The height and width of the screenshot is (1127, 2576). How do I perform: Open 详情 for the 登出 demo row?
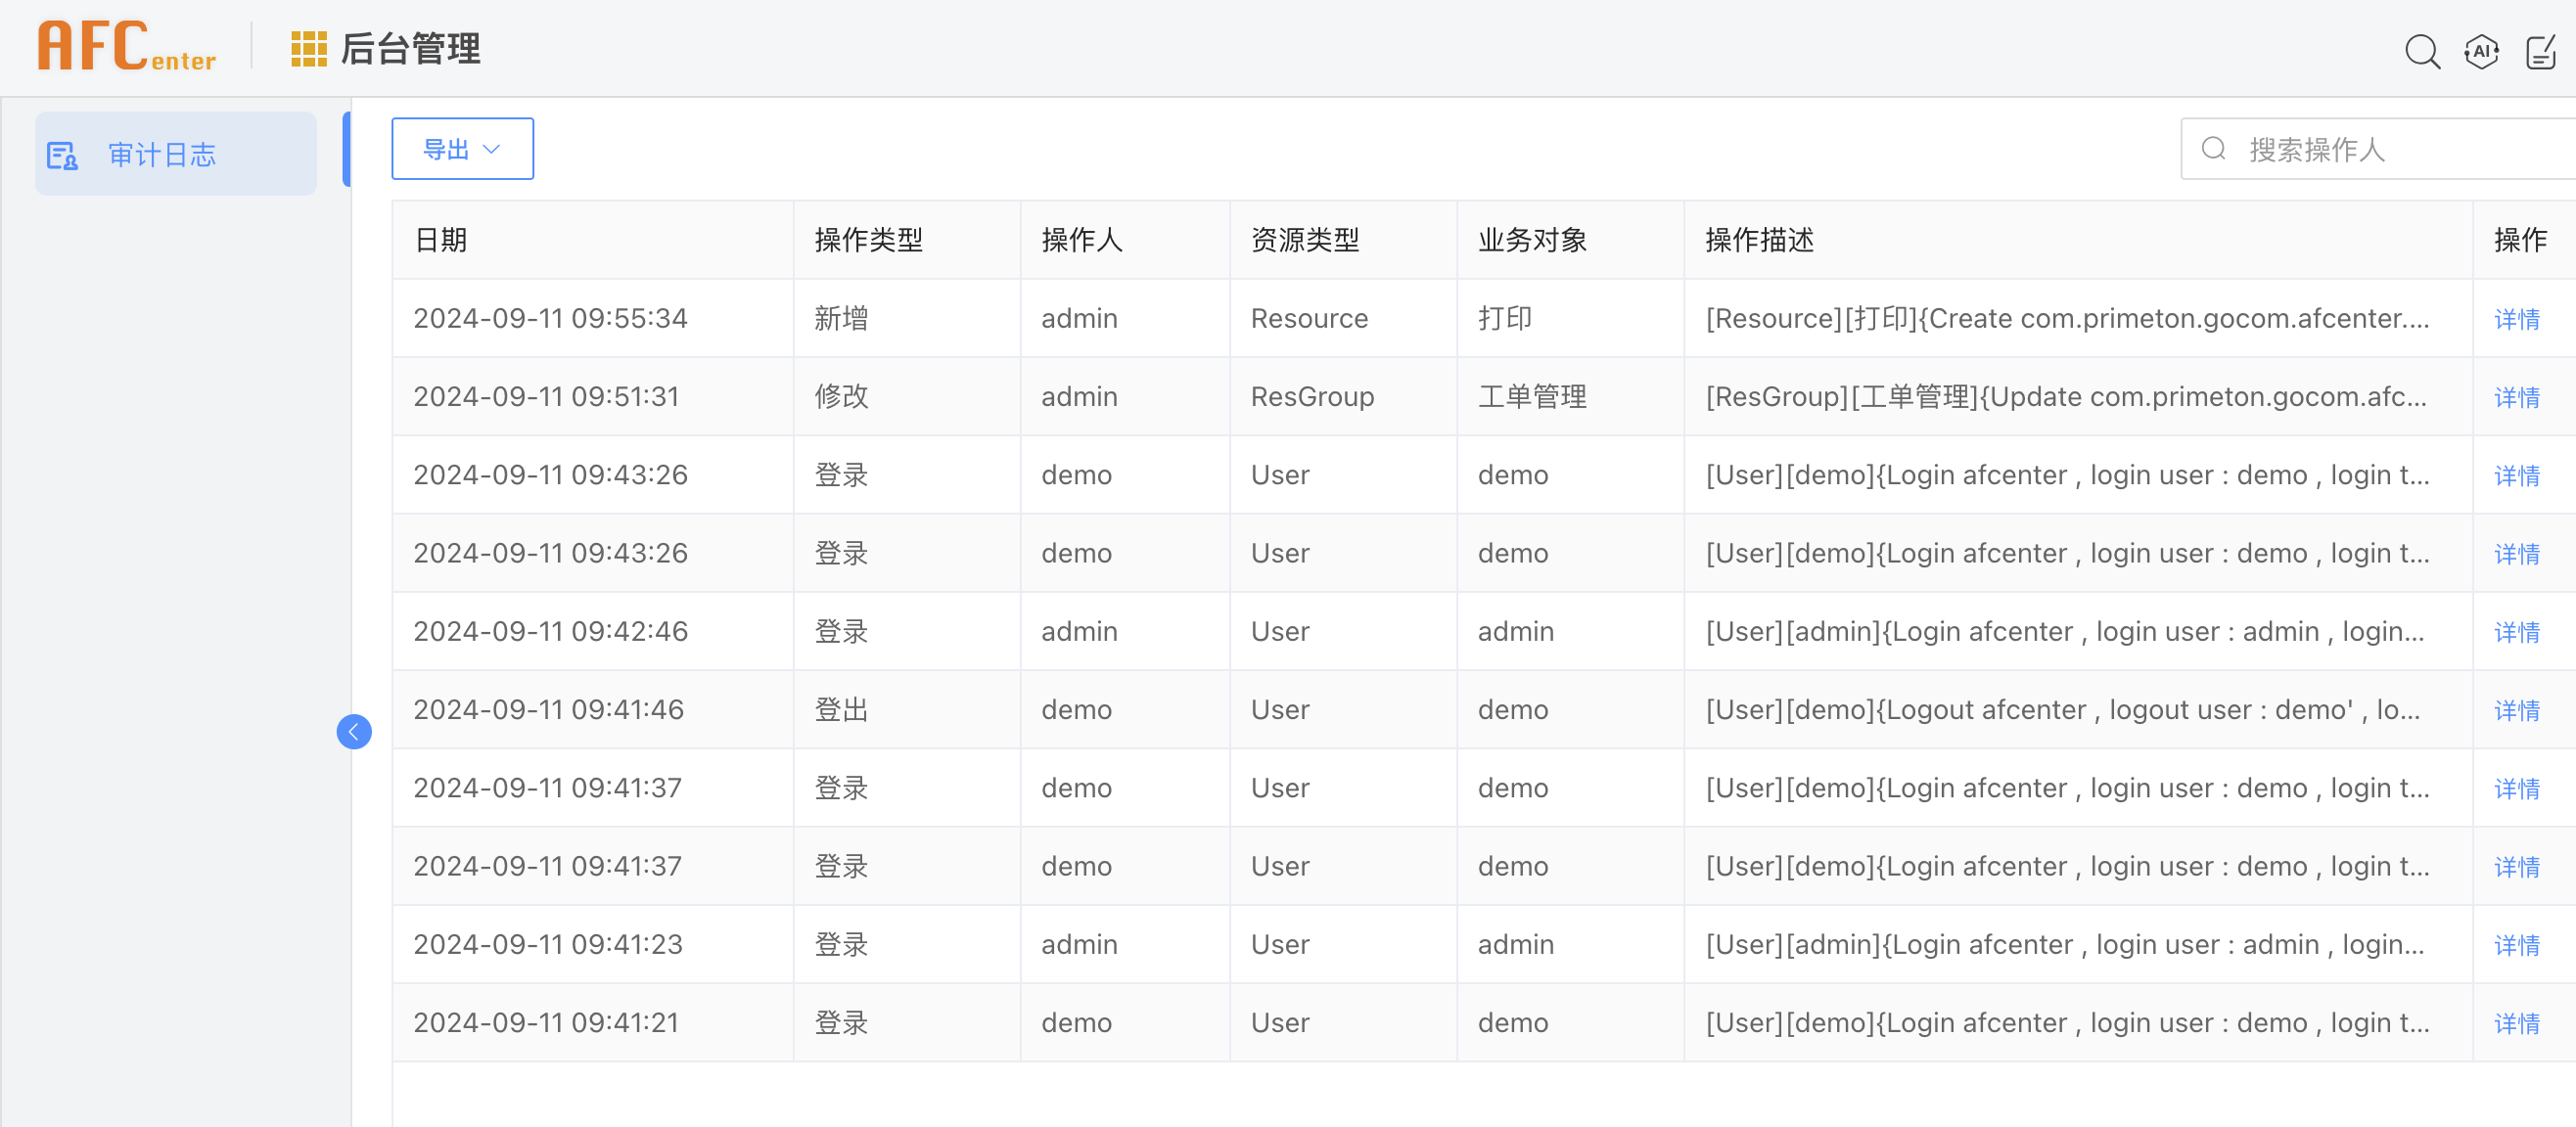[2516, 710]
